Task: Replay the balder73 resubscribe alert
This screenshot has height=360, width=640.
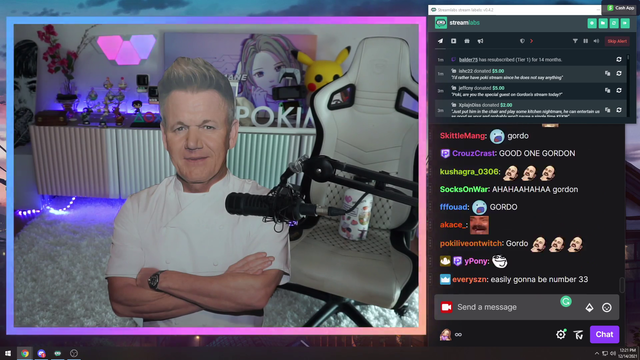Action: click(x=619, y=60)
